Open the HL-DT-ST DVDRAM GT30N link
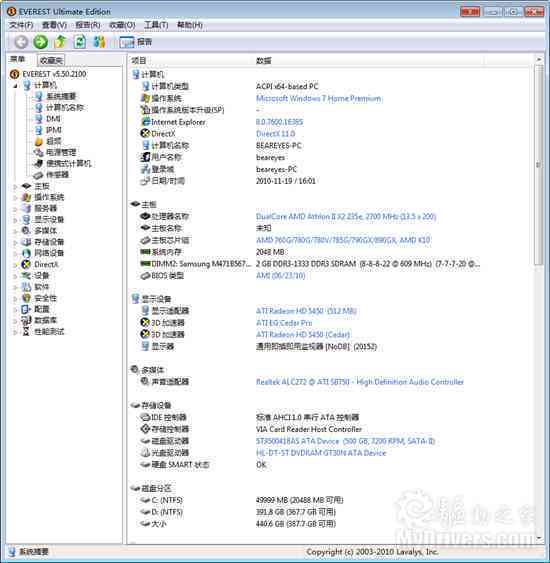 321,453
